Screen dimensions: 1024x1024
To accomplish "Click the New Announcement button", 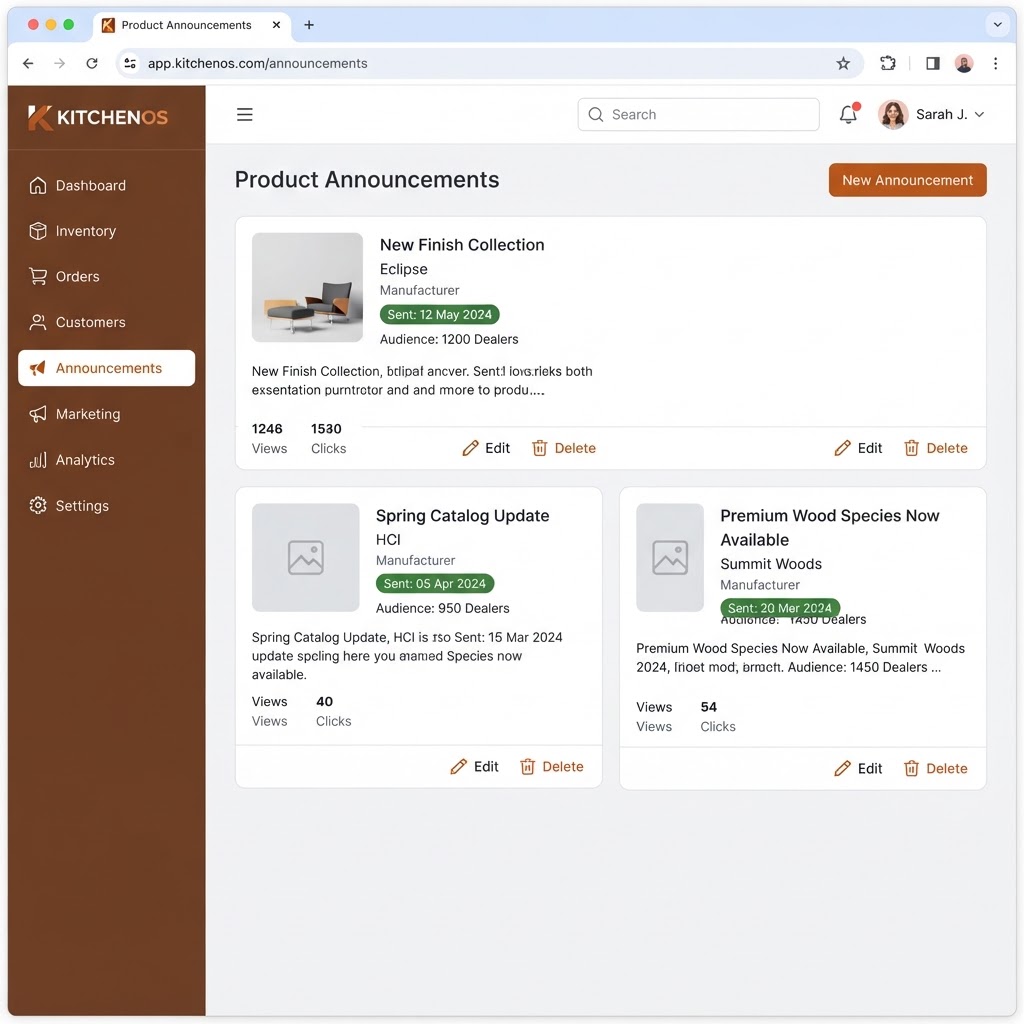I will point(907,180).
